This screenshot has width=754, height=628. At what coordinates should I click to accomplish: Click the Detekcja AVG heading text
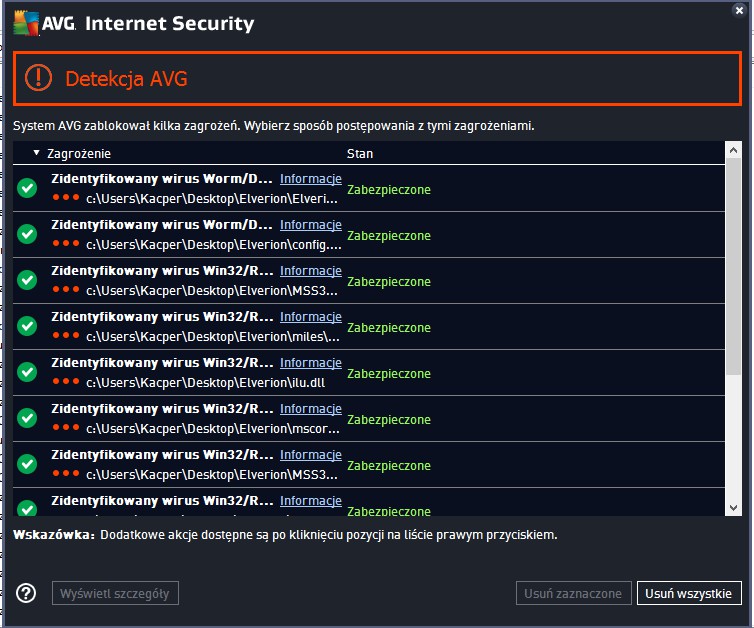click(126, 78)
